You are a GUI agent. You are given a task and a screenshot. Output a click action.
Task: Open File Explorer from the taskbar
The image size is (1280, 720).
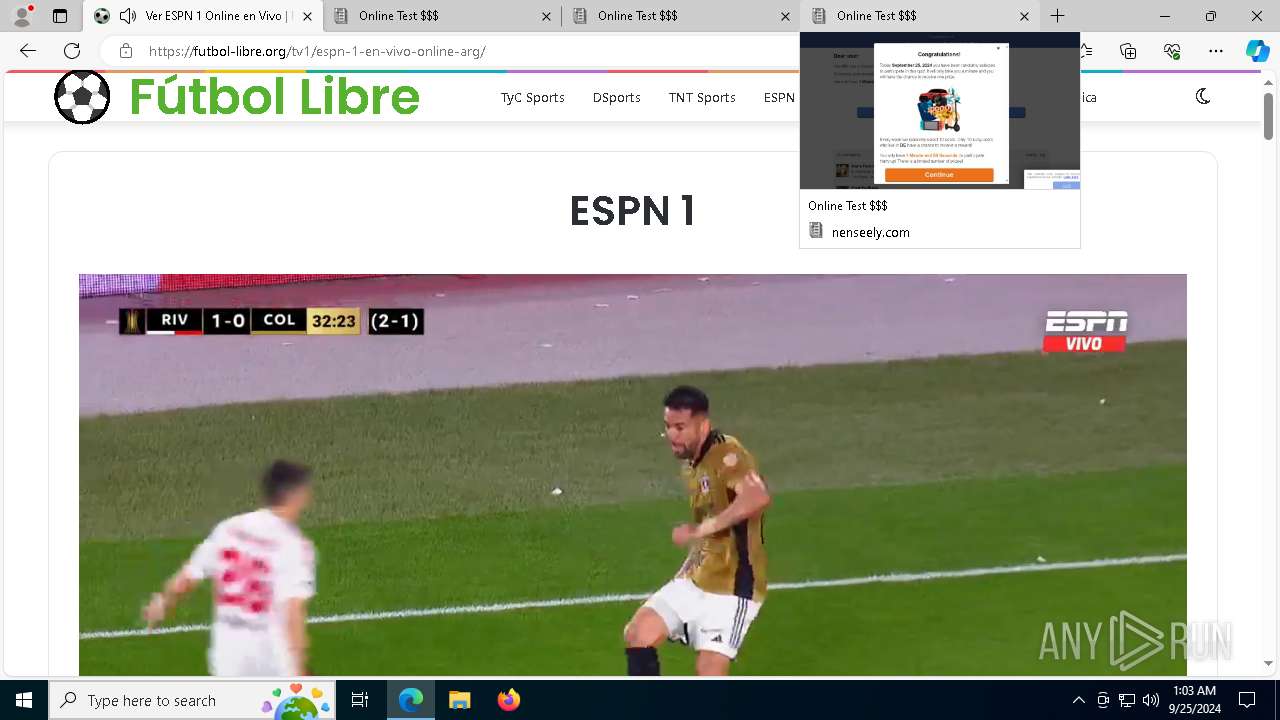pos(459,700)
